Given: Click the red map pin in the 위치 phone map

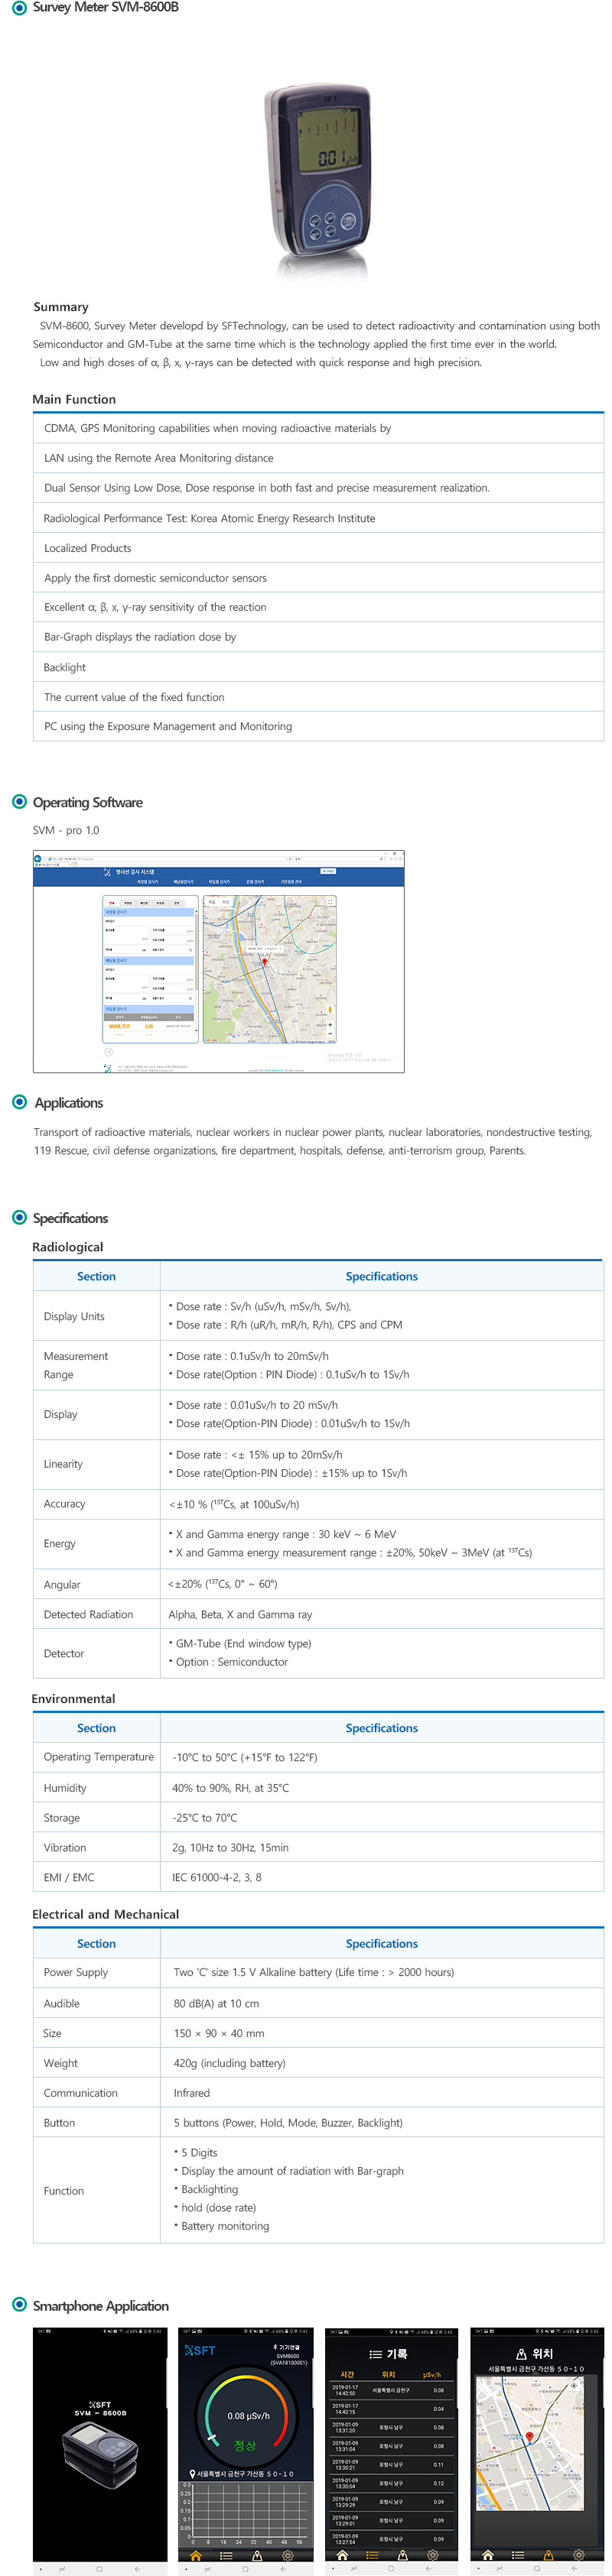Looking at the screenshot, I should pyautogui.click(x=530, y=2437).
